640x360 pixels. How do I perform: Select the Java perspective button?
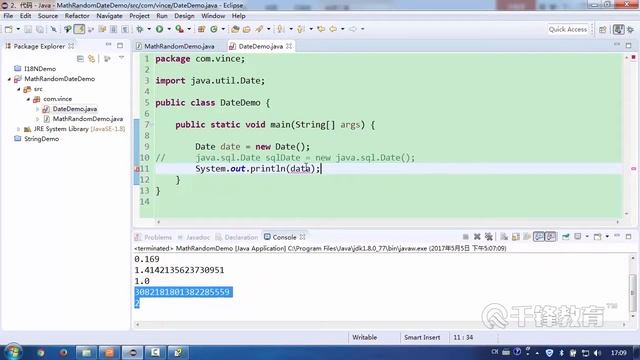tap(618, 29)
